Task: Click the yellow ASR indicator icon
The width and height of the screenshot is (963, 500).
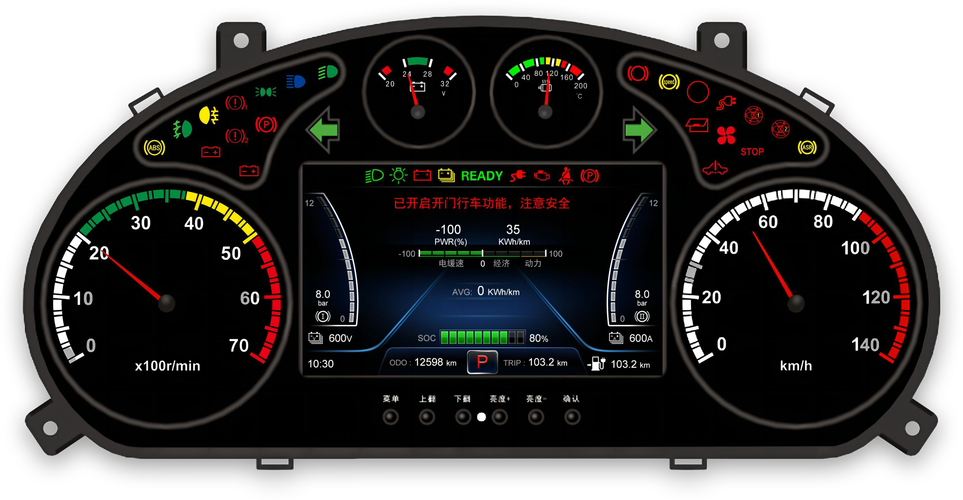Action: (x=806, y=147)
